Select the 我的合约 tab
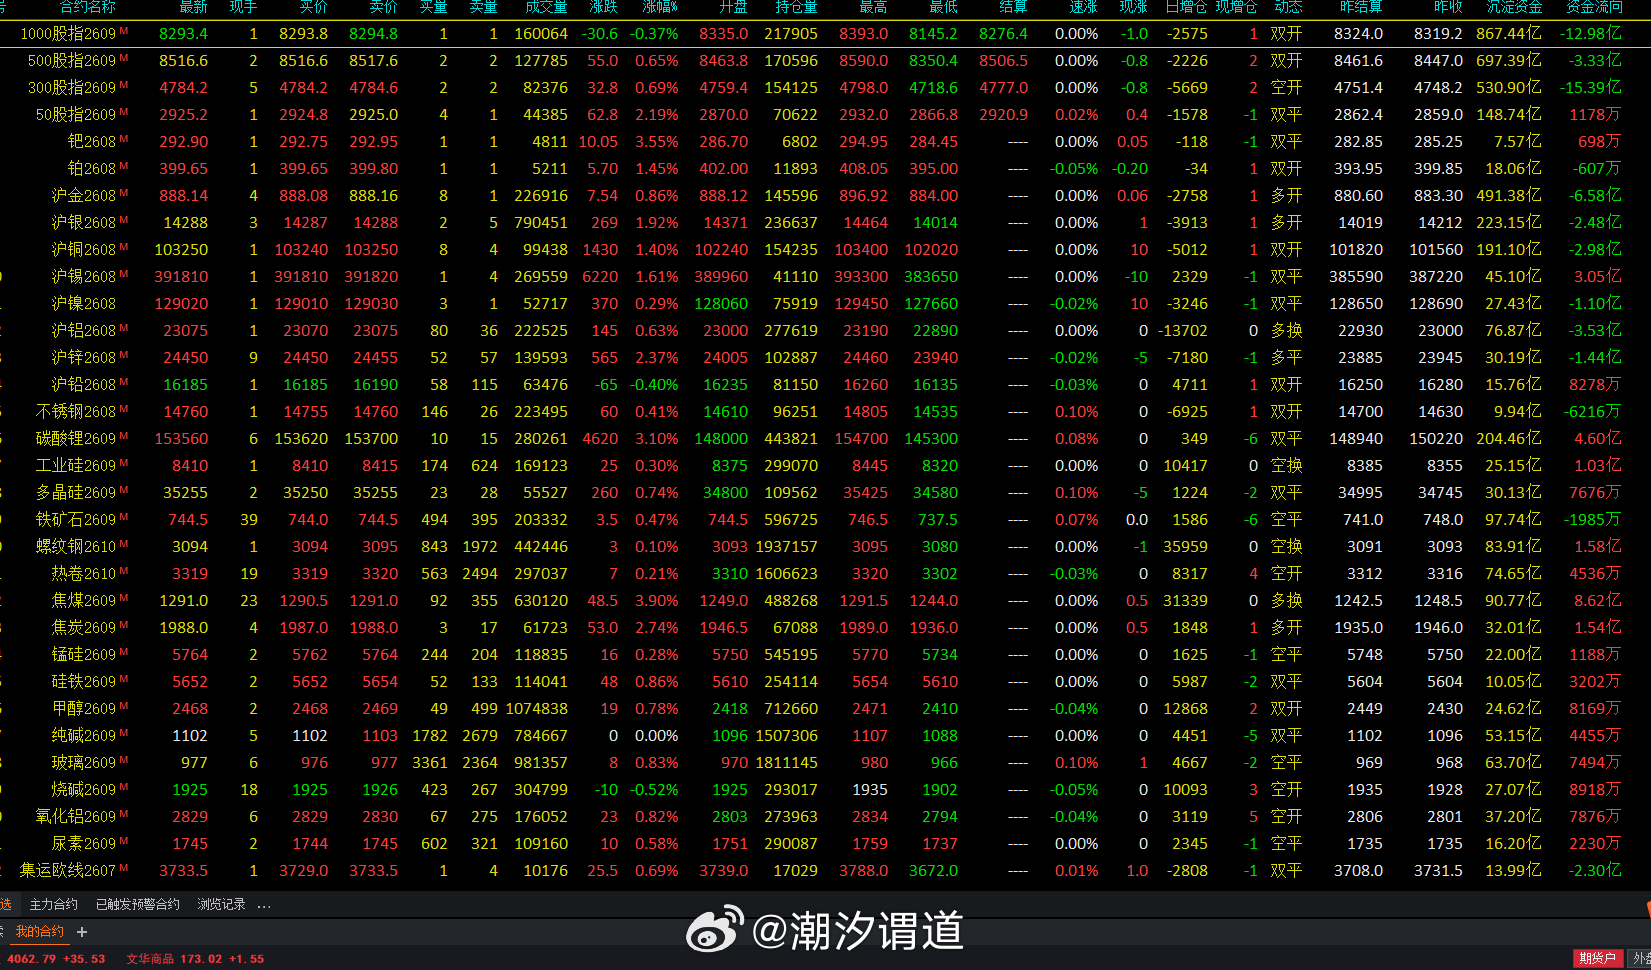This screenshot has width=1651, height=970. (x=40, y=931)
